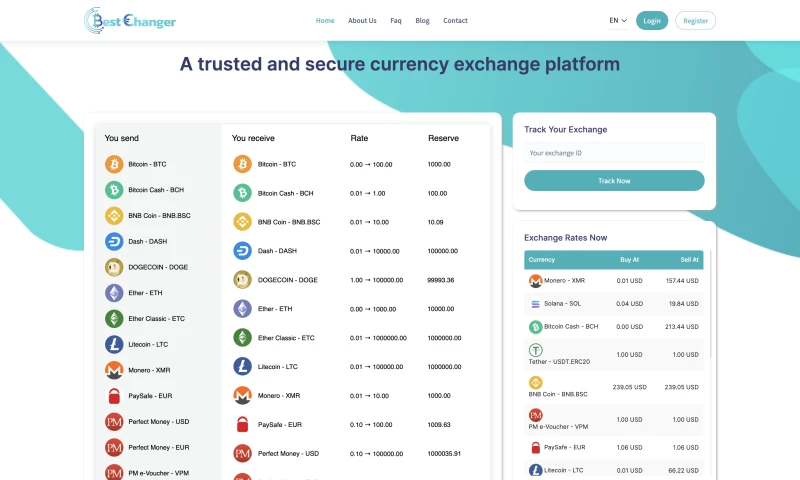Screen dimensions: 800x480
Task: Open the EN language dropdown
Action: (x=618, y=20)
